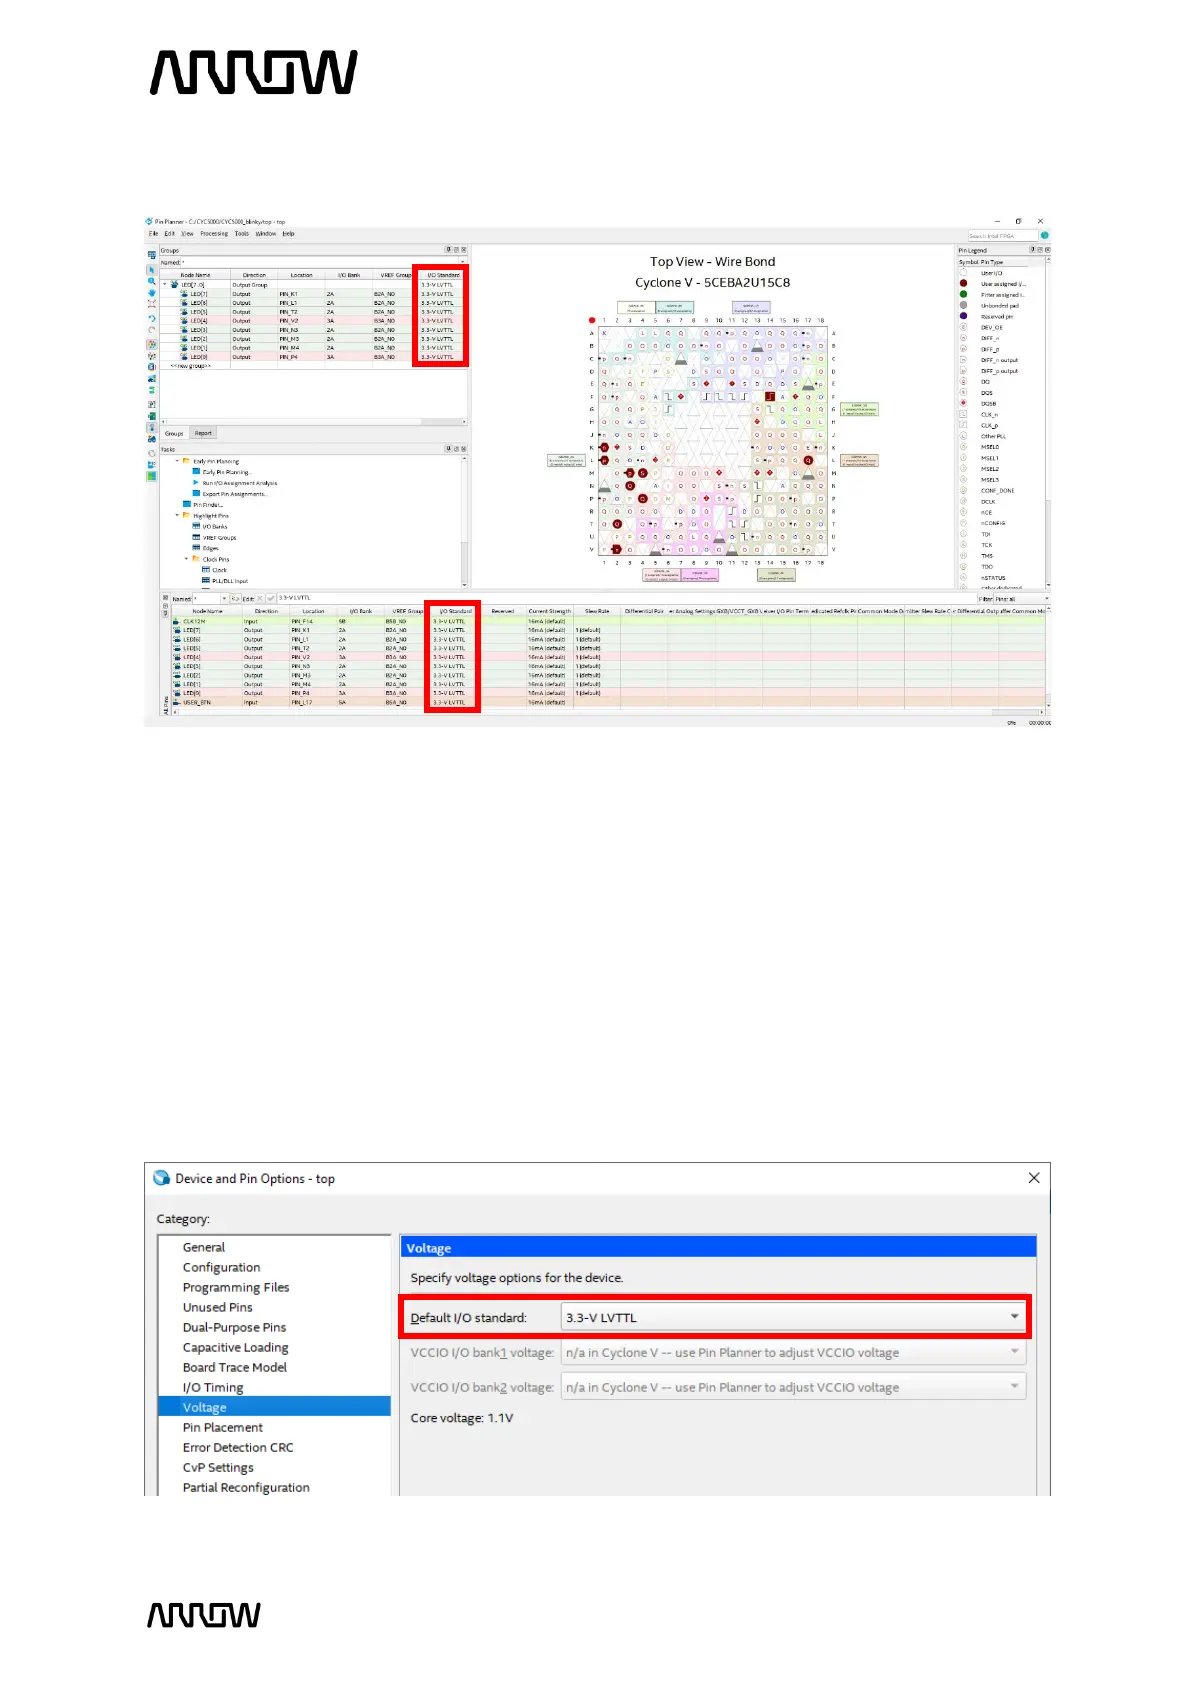Click Current Strength column header

click(x=549, y=611)
